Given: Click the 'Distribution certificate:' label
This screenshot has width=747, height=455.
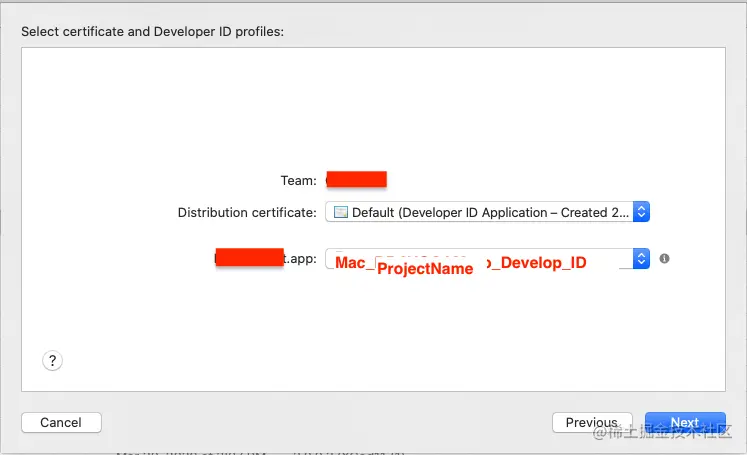Looking at the screenshot, I should tap(247, 212).
